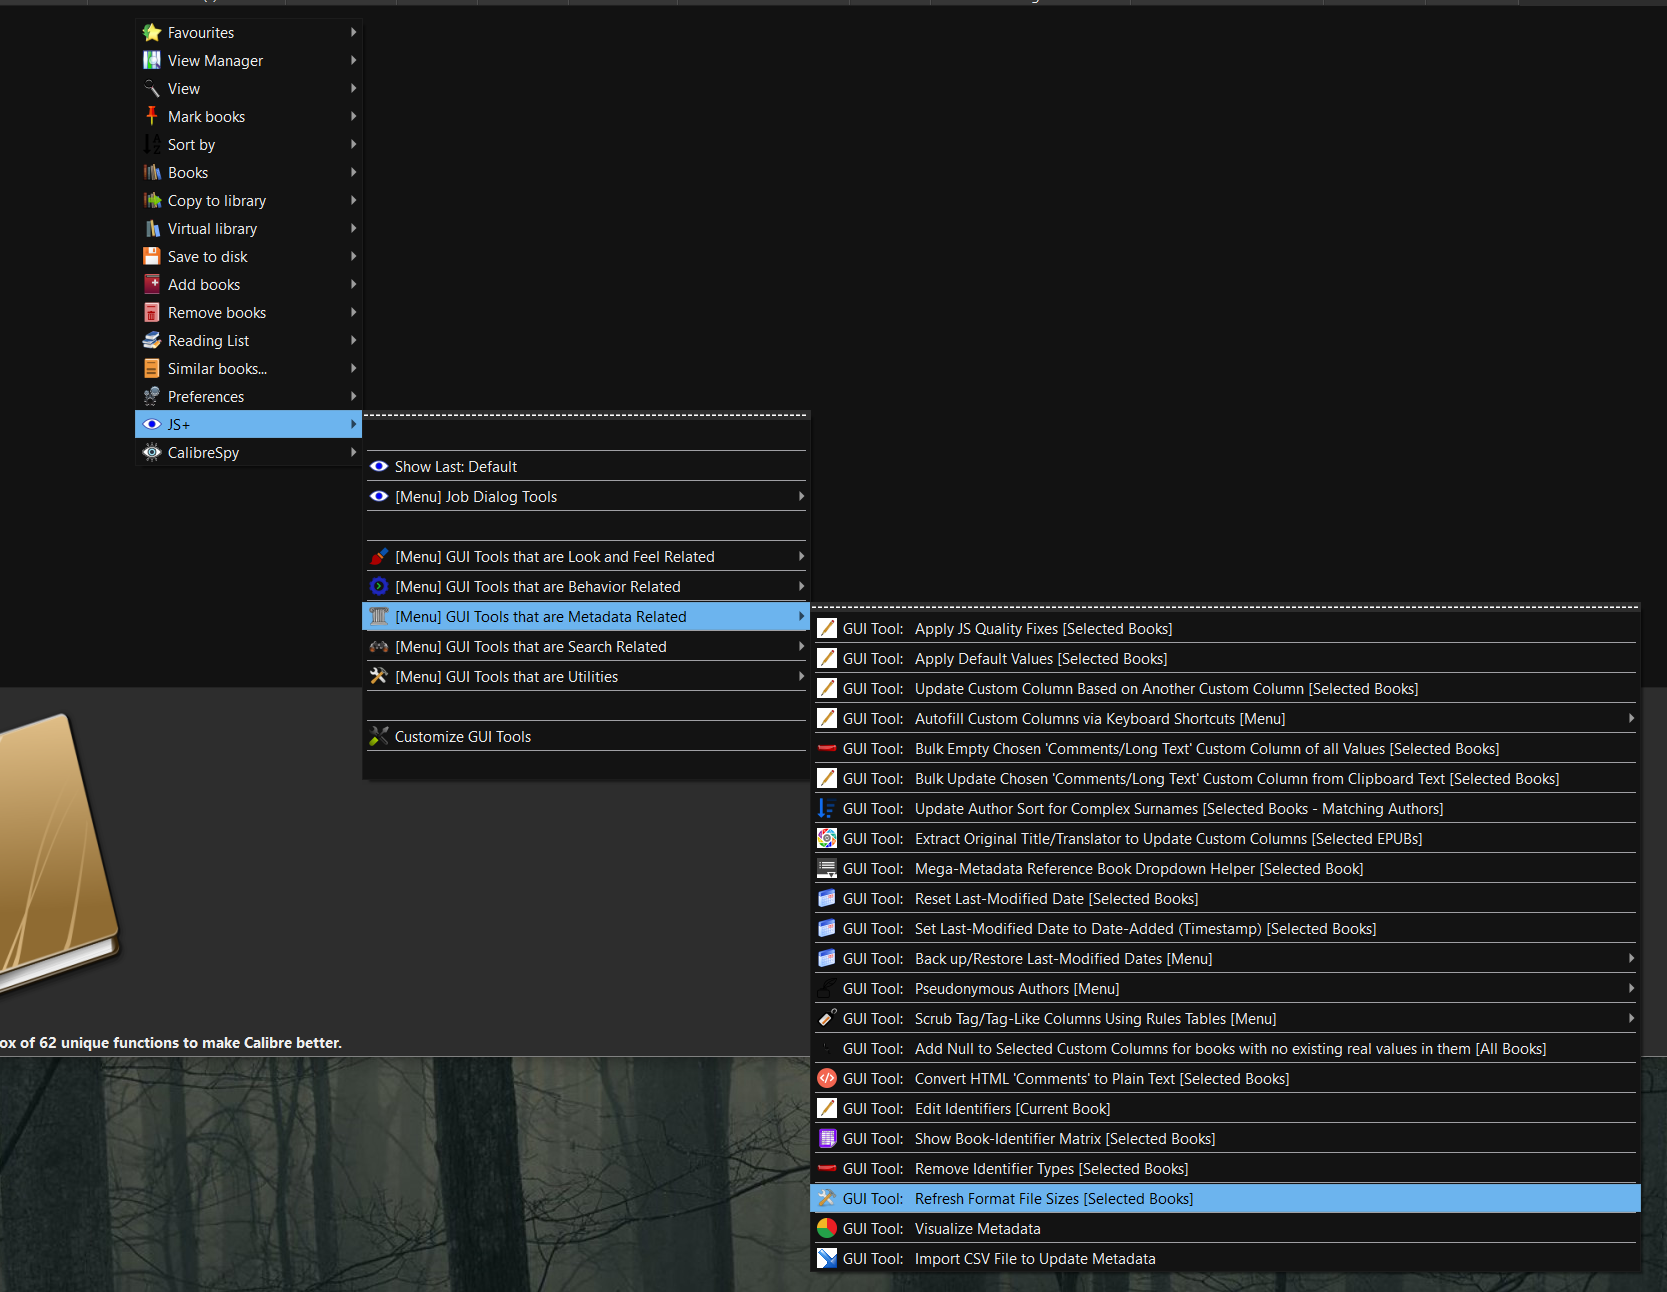Open the Reading List menu
The width and height of the screenshot is (1667, 1292).
coord(248,341)
